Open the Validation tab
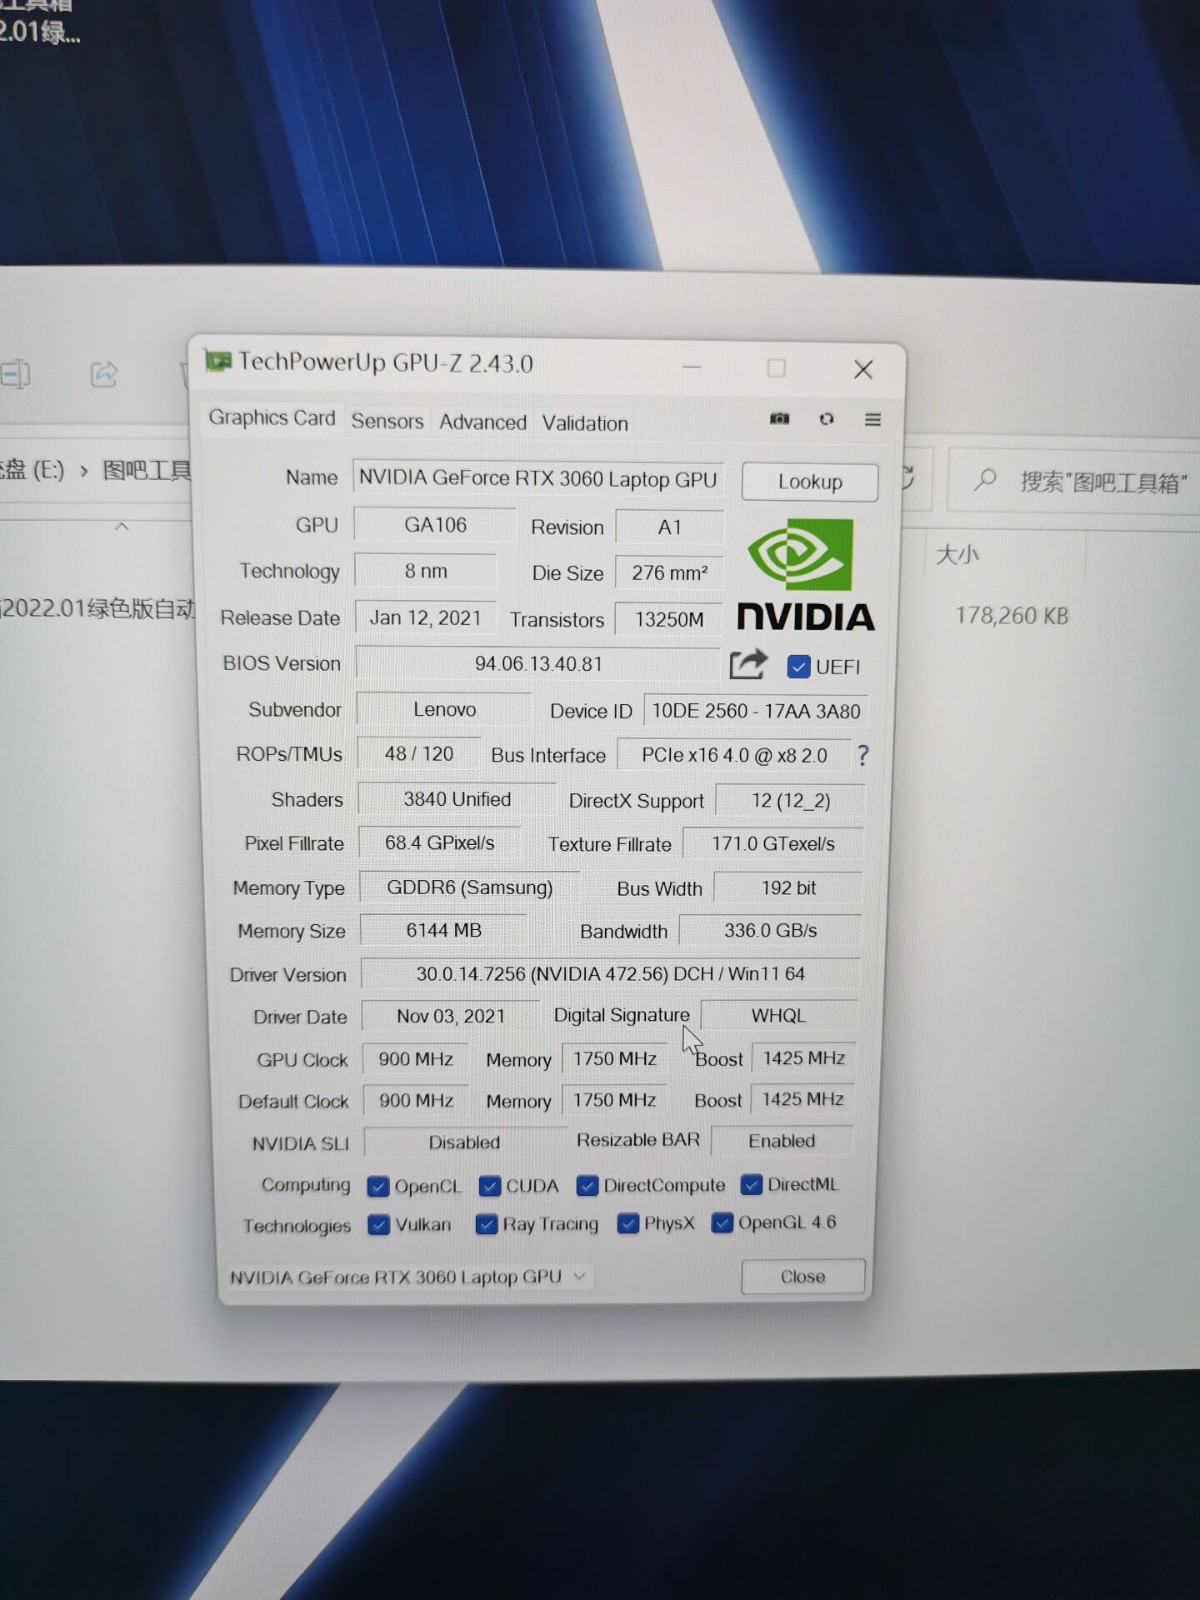The width and height of the screenshot is (1200, 1600). (585, 423)
